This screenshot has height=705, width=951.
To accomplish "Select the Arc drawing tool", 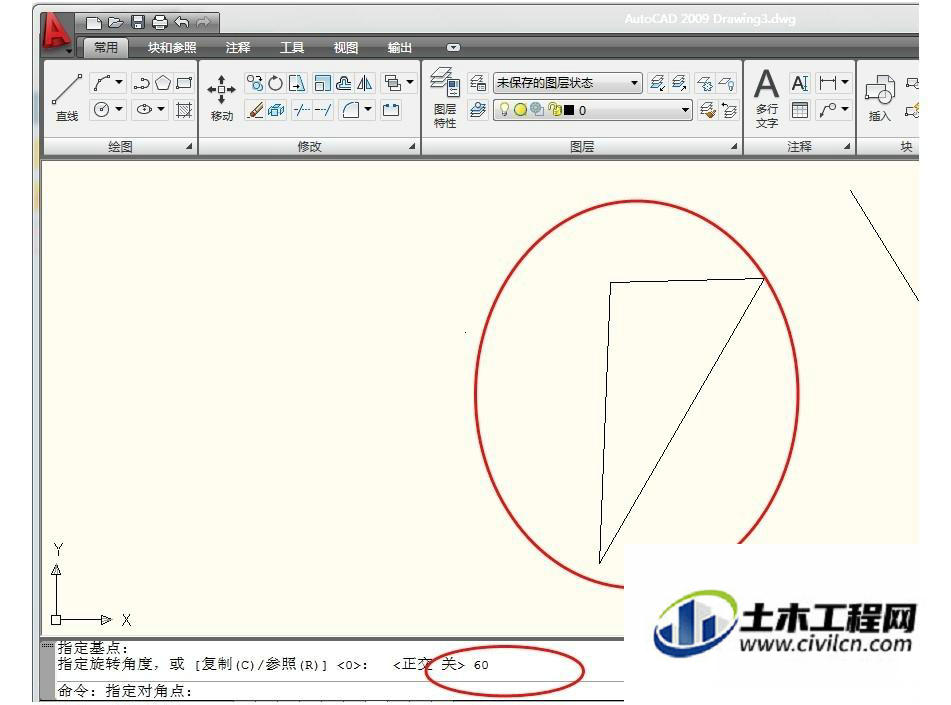I will (x=102, y=83).
